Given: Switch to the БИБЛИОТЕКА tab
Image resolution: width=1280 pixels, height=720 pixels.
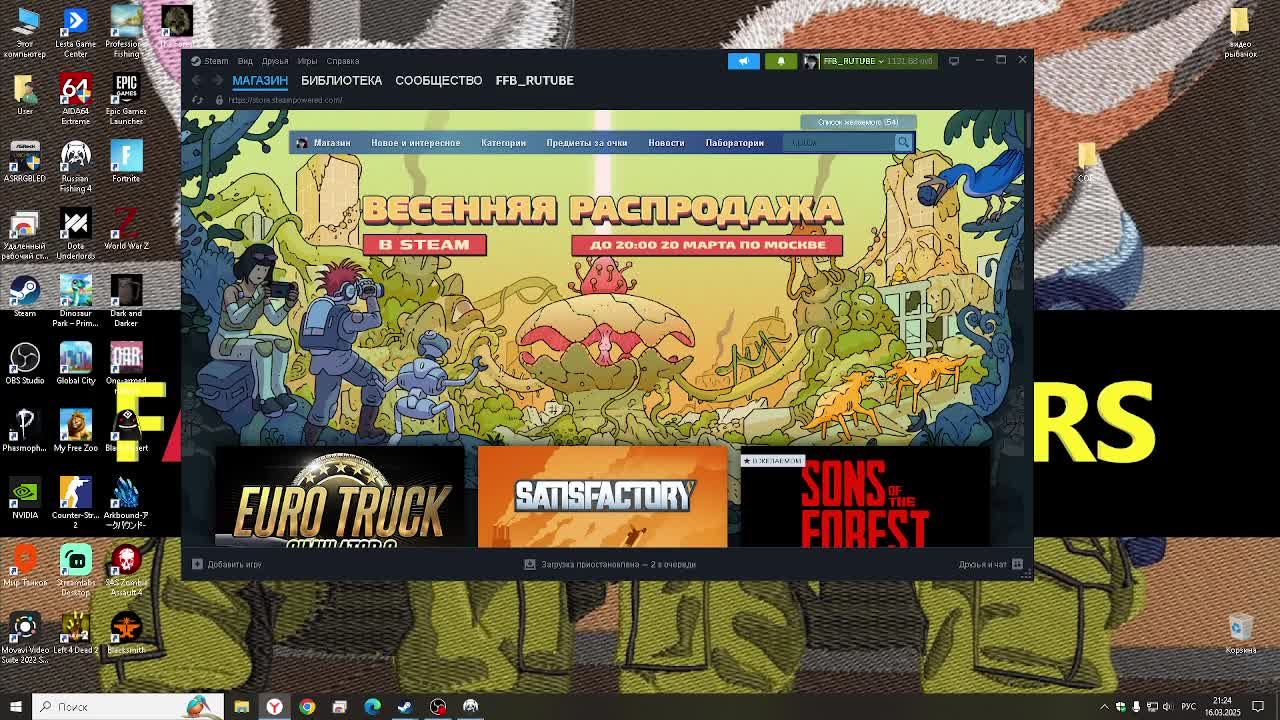Looking at the screenshot, I should click(341, 80).
